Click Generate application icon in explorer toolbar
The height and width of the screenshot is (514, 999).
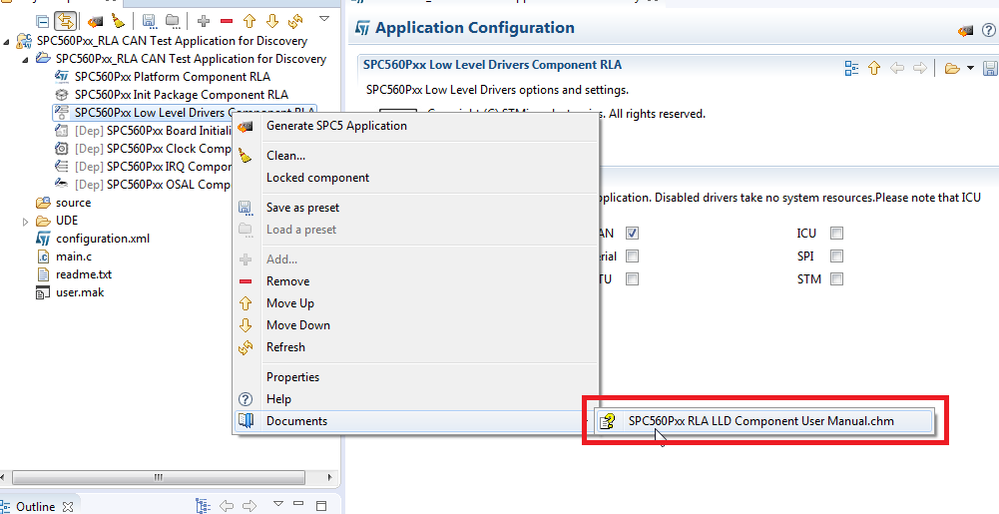[96, 21]
